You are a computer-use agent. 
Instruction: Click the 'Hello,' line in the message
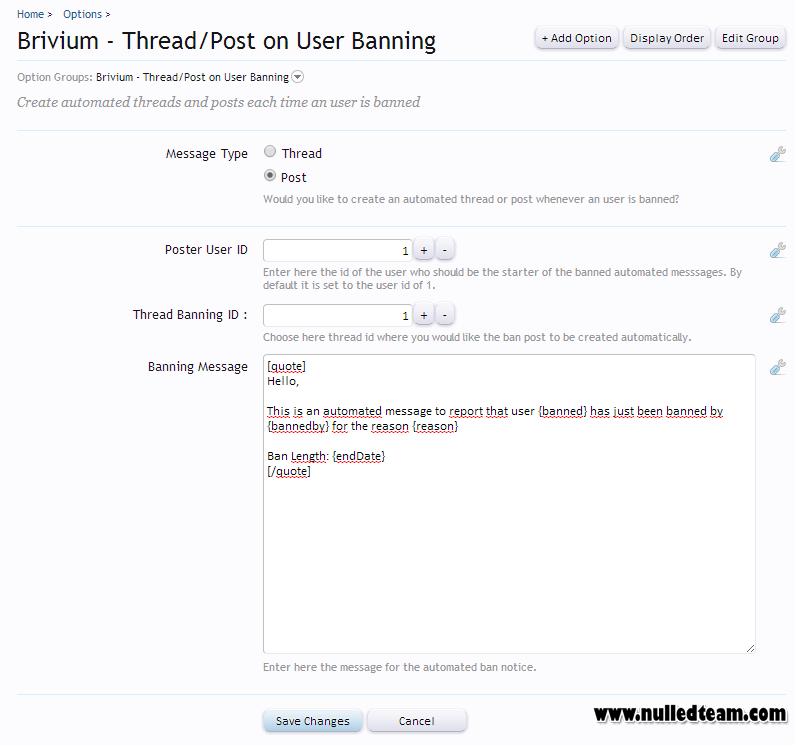(283, 381)
